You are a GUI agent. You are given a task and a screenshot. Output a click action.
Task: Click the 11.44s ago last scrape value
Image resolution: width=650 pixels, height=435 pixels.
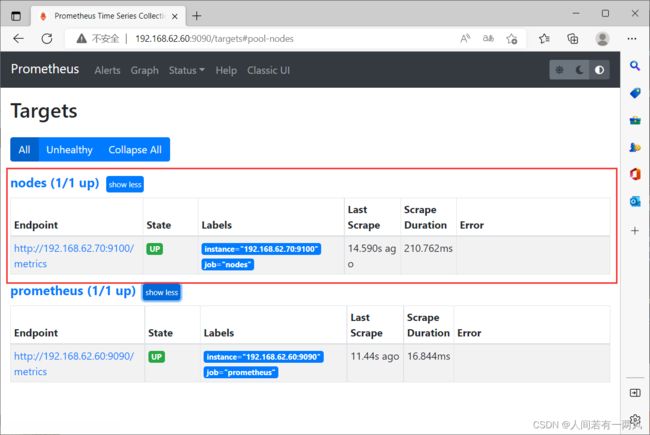(375, 356)
